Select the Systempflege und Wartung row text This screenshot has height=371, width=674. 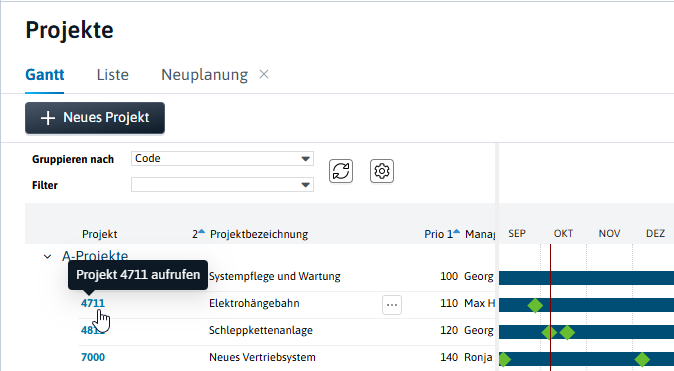(x=275, y=276)
